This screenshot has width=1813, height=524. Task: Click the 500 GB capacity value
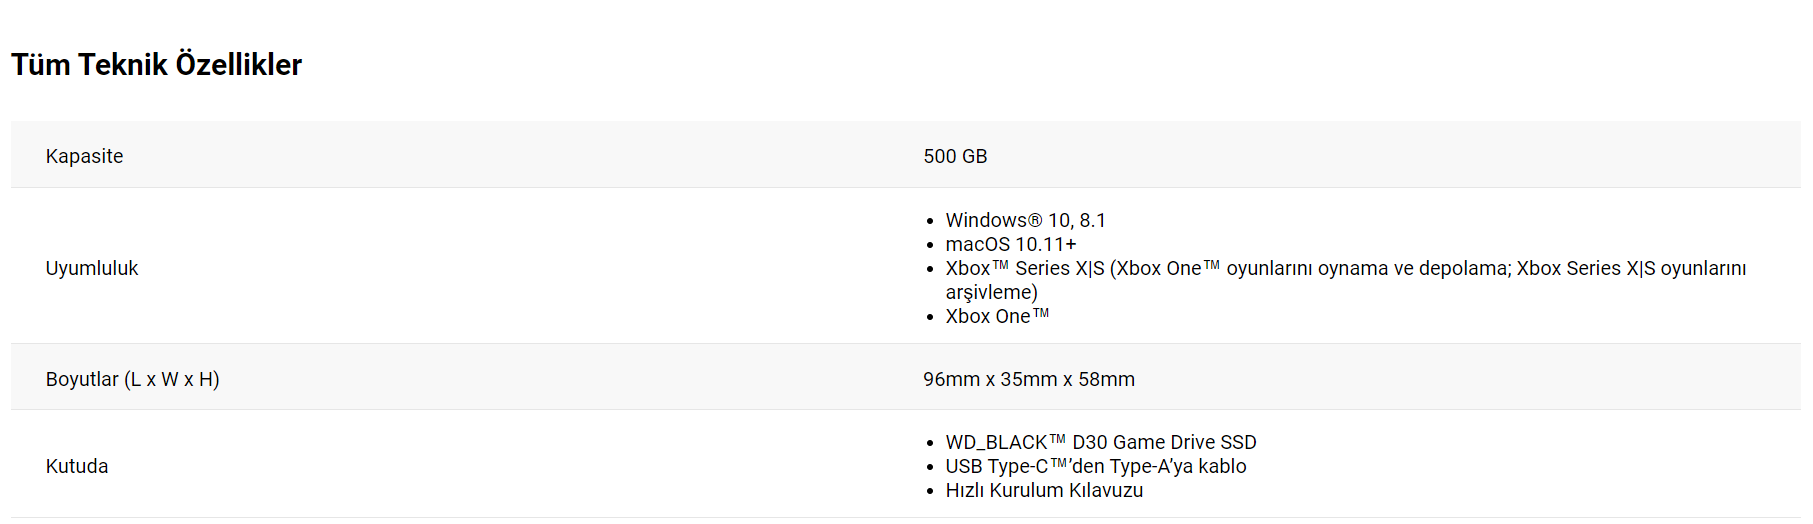(x=955, y=156)
